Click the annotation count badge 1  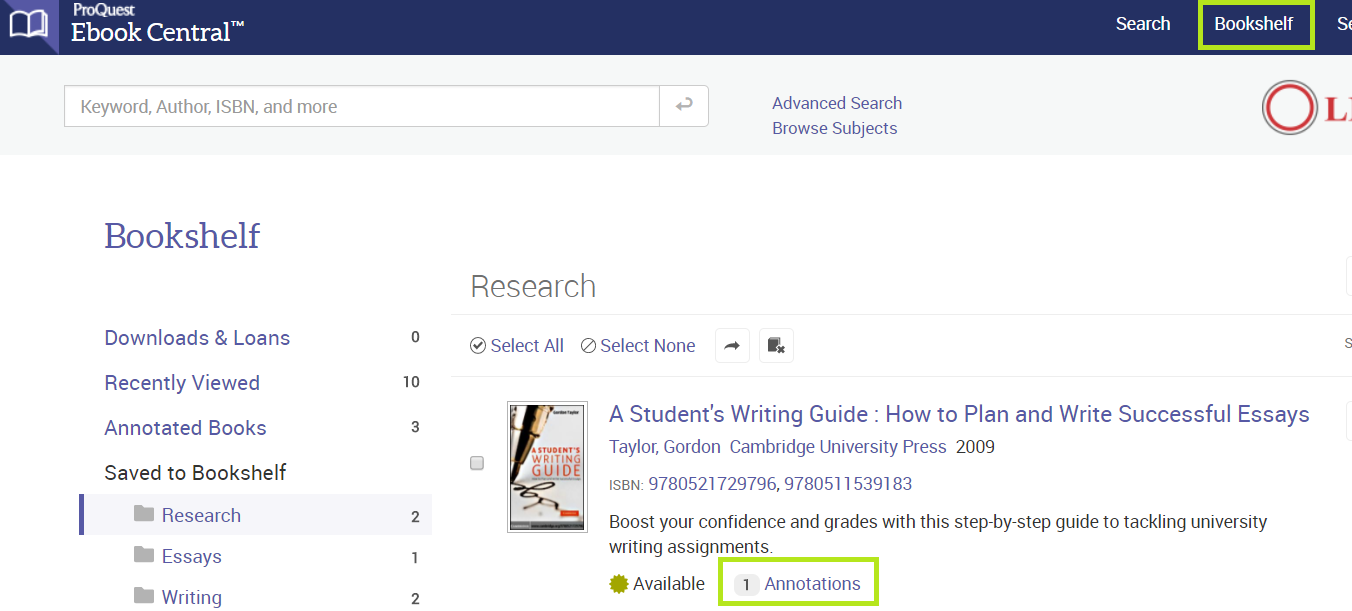click(x=746, y=585)
